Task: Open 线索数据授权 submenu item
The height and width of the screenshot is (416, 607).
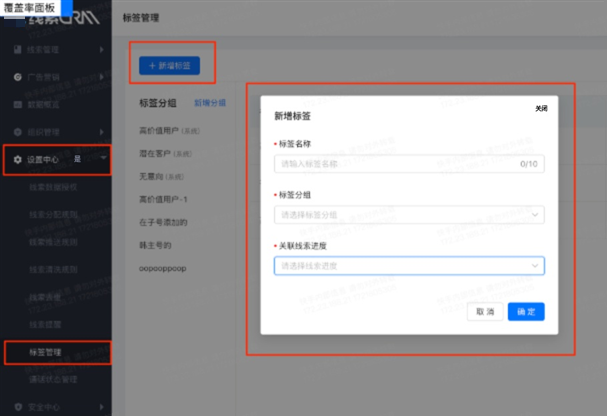Action: pos(53,187)
